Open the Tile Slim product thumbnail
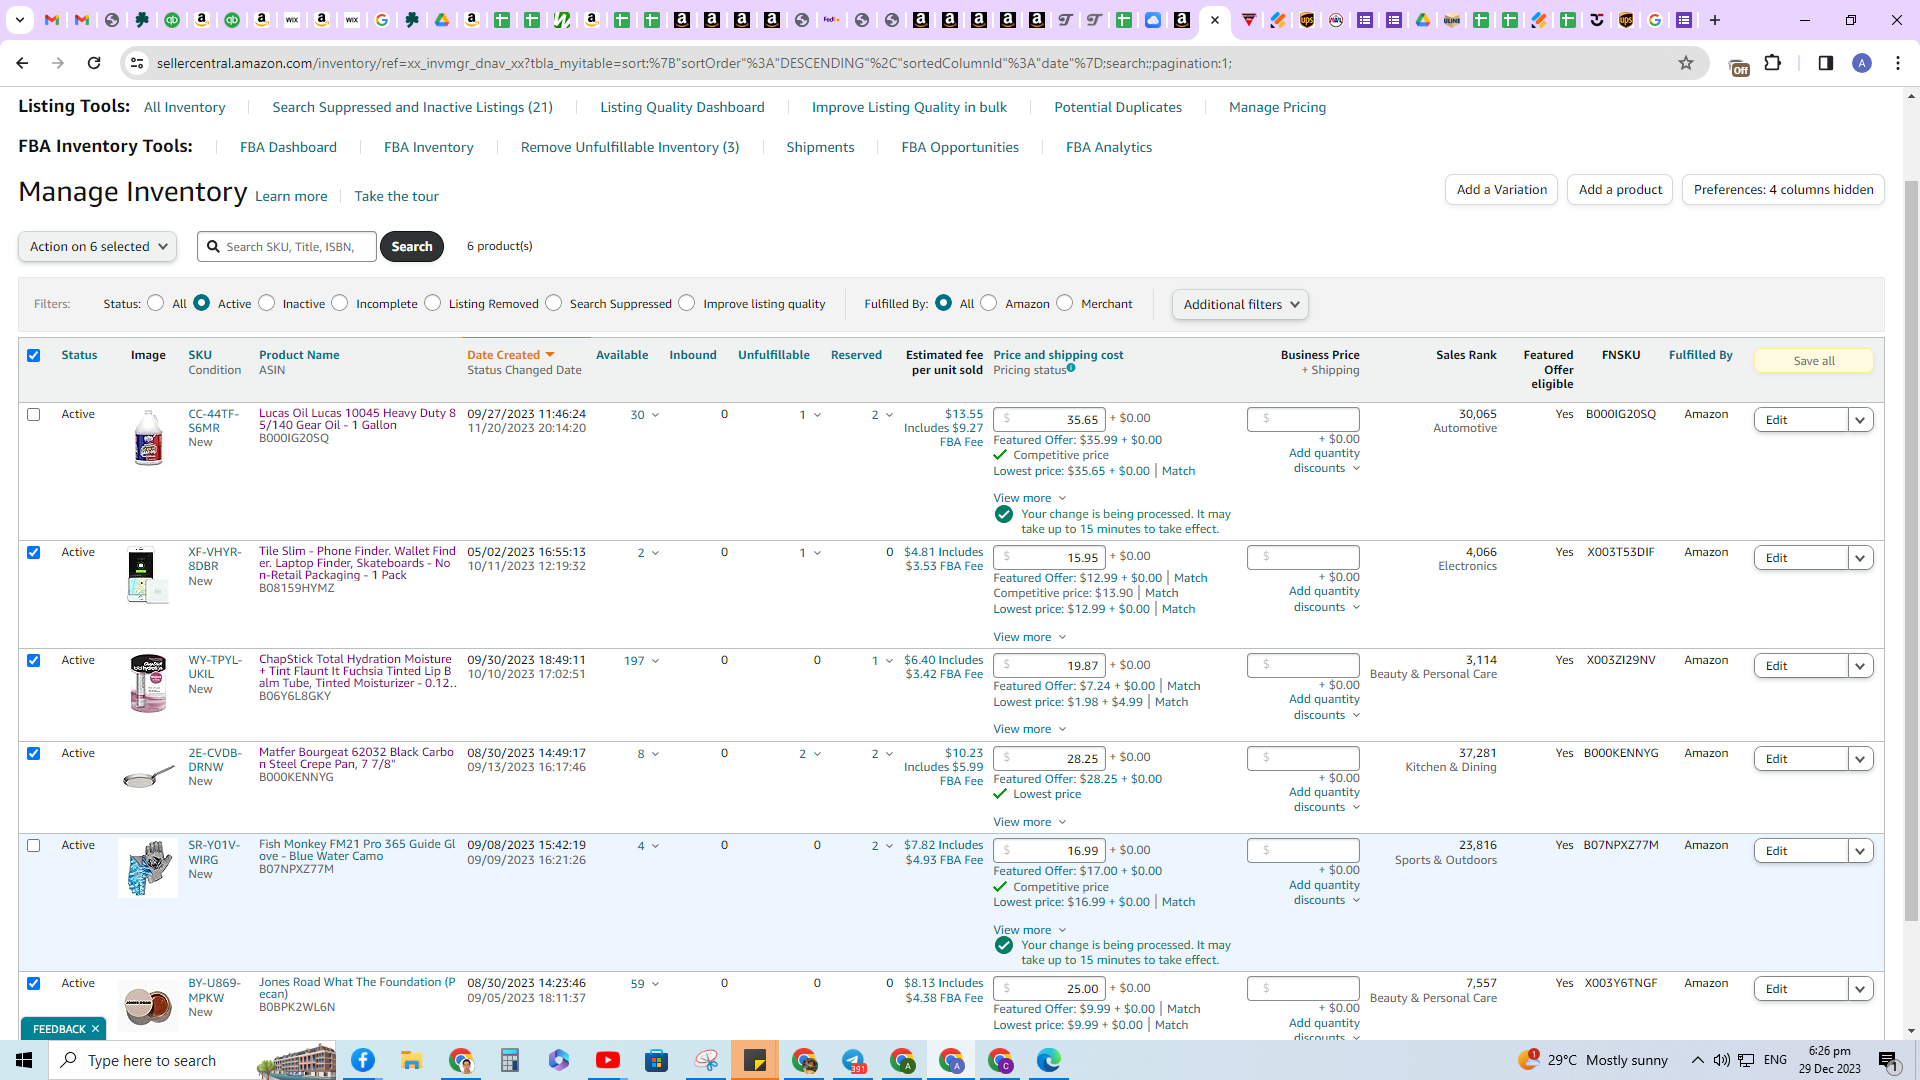1920x1080 pixels. click(x=148, y=576)
